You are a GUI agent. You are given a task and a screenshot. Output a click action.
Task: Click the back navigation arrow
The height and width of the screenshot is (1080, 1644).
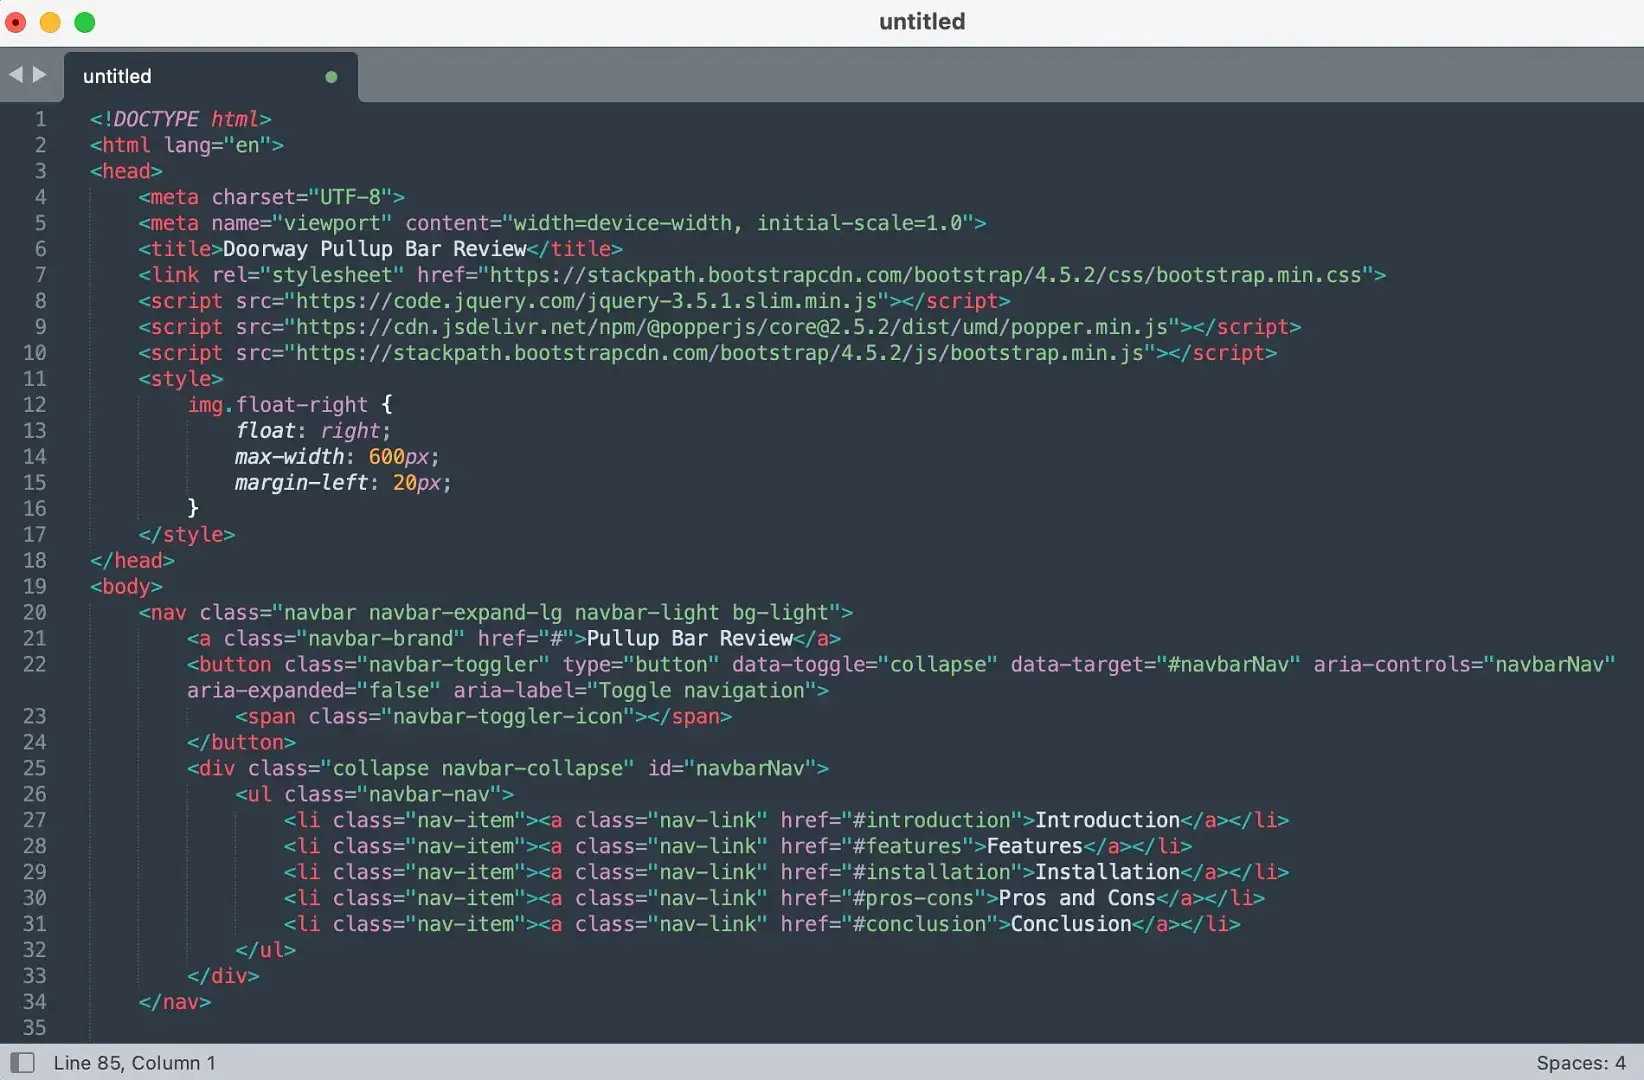pyautogui.click(x=15, y=74)
